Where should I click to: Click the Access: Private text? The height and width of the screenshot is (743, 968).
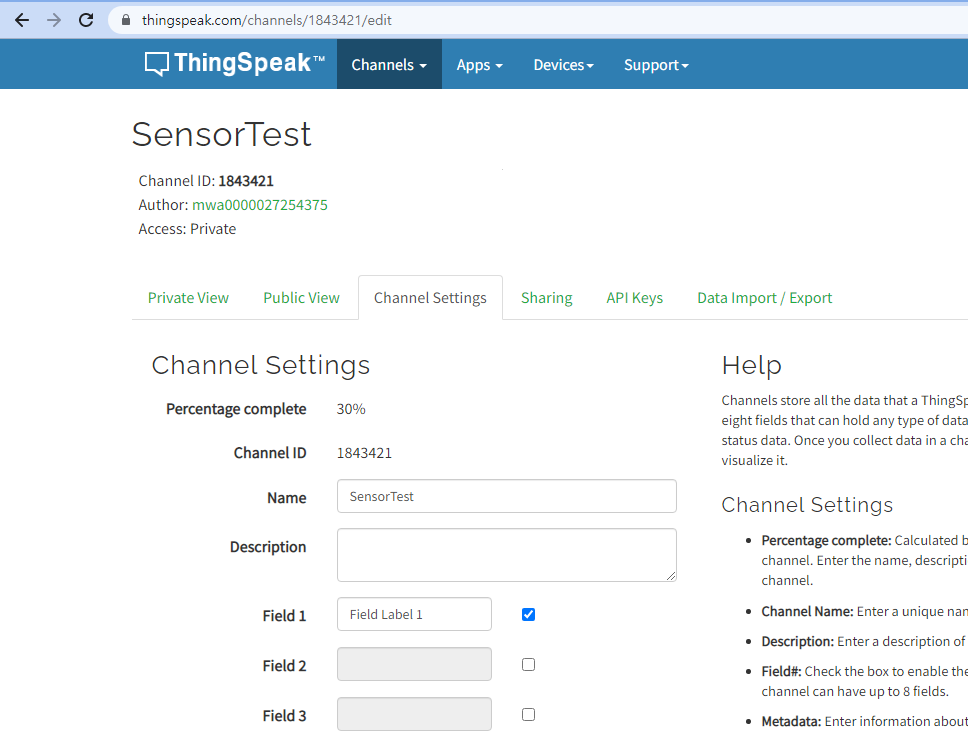tap(187, 229)
